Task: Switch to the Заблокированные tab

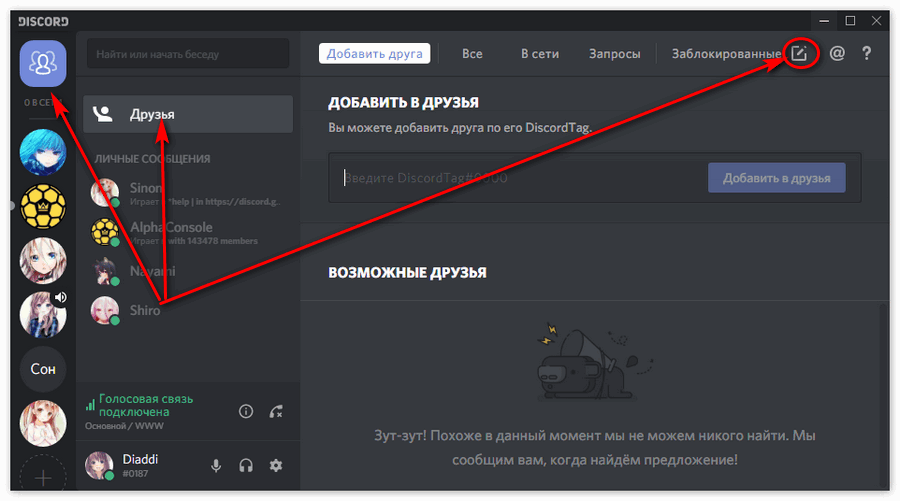Action: (x=726, y=53)
